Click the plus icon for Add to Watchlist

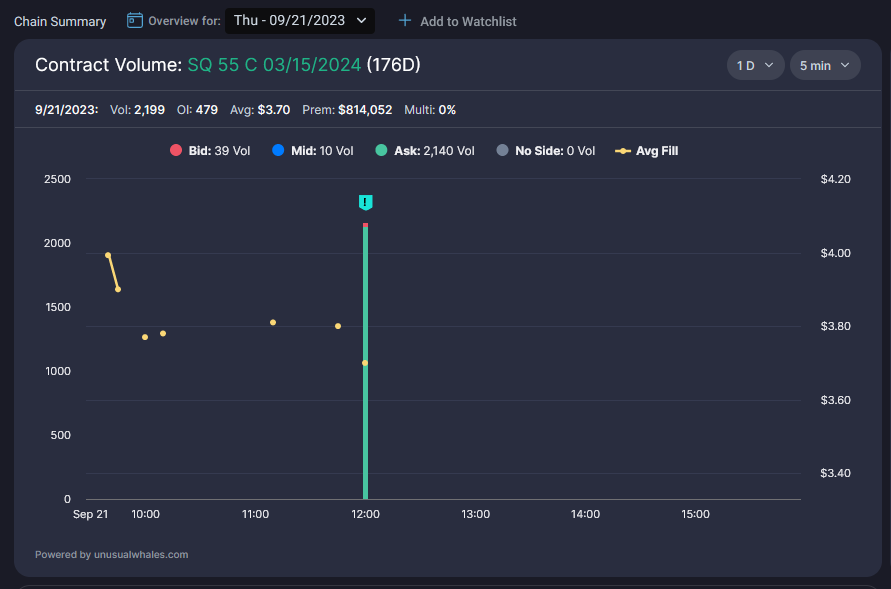coord(405,21)
